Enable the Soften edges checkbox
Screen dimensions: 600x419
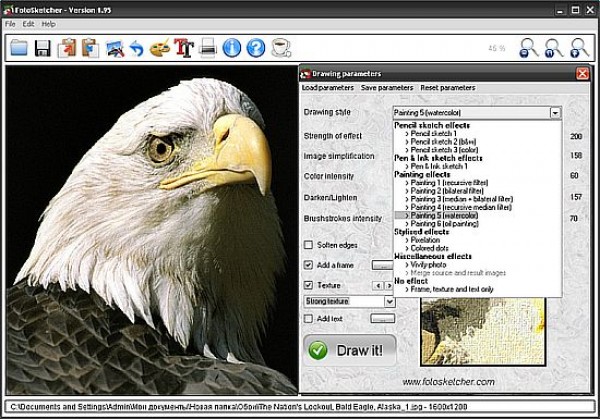point(308,244)
